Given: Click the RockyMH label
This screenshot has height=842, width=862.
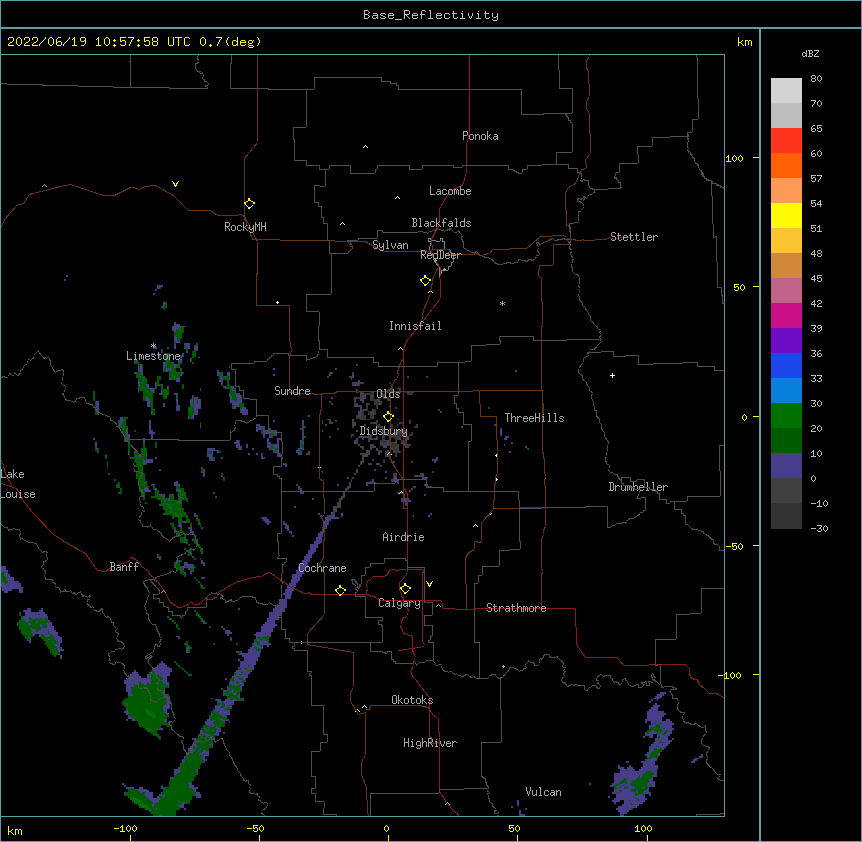Looking at the screenshot, I should point(245,227).
